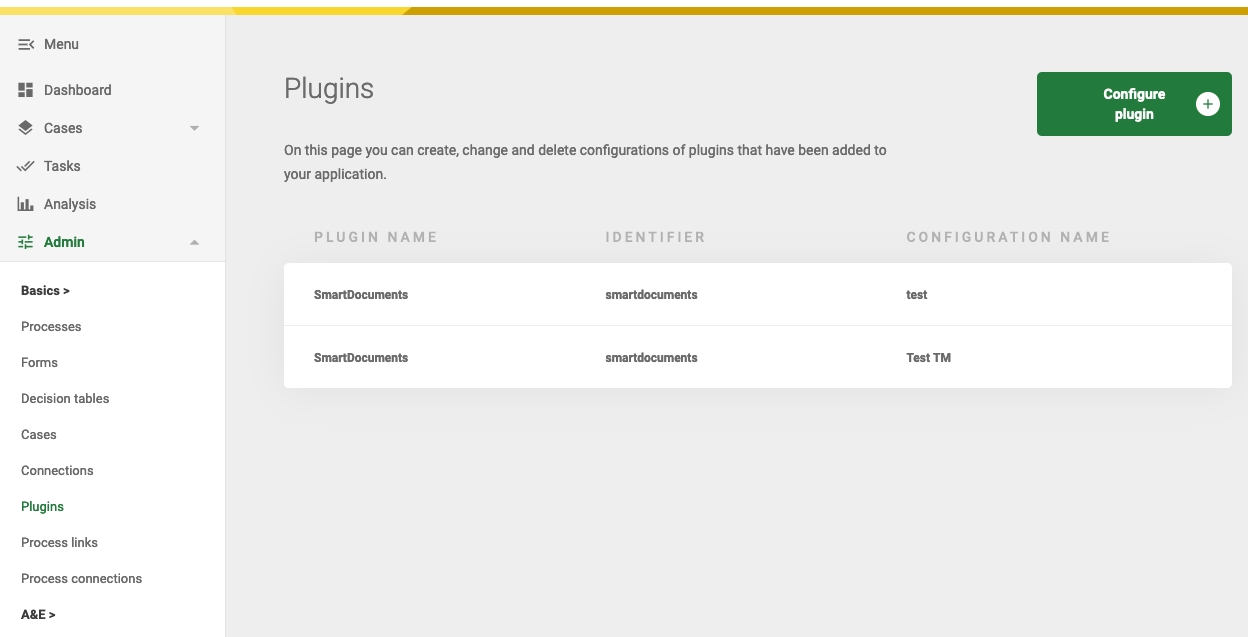Viewport: 1248px width, 637px height.
Task: Click the Dashboard grid icon
Action: pos(26,90)
